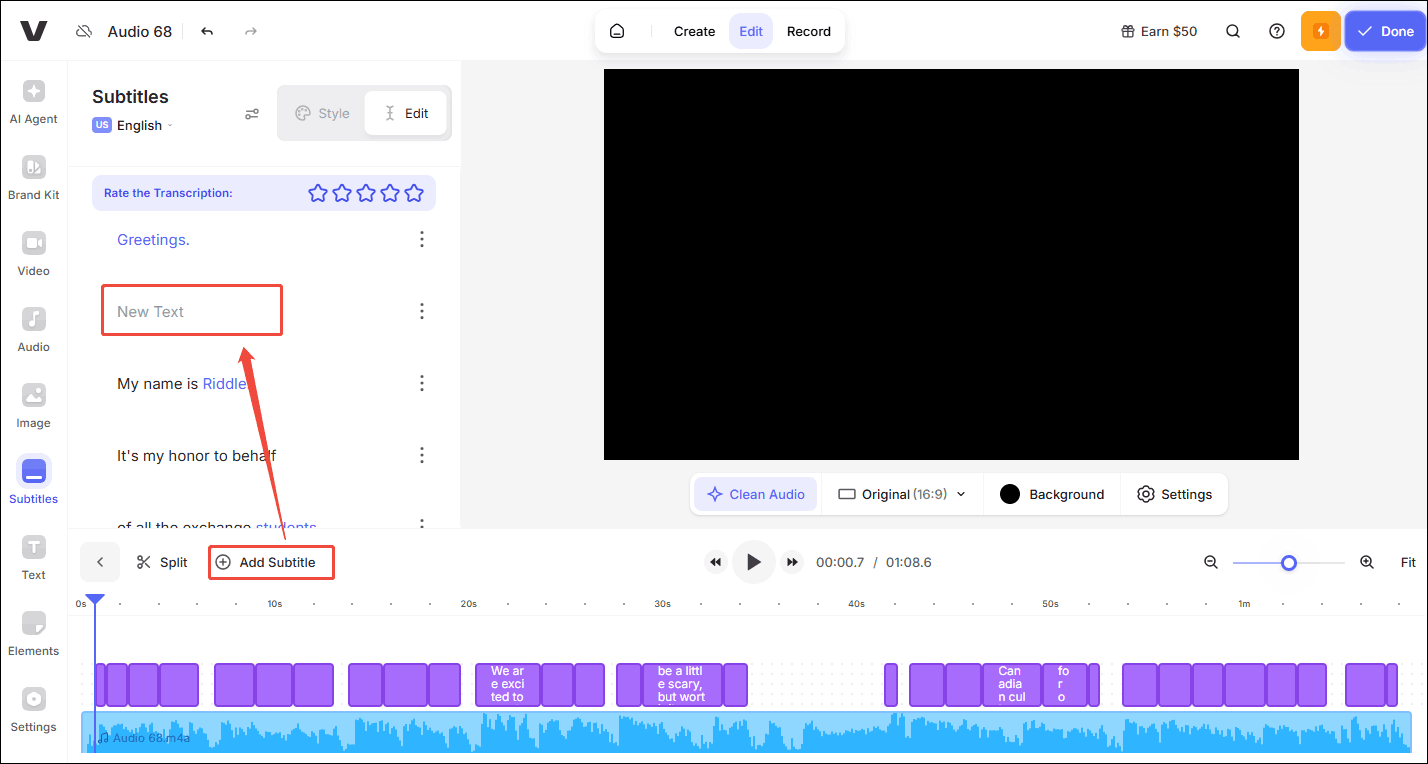1428x764 pixels.
Task: Click the 'My name is Riddle' subtitle line
Action: (x=182, y=383)
